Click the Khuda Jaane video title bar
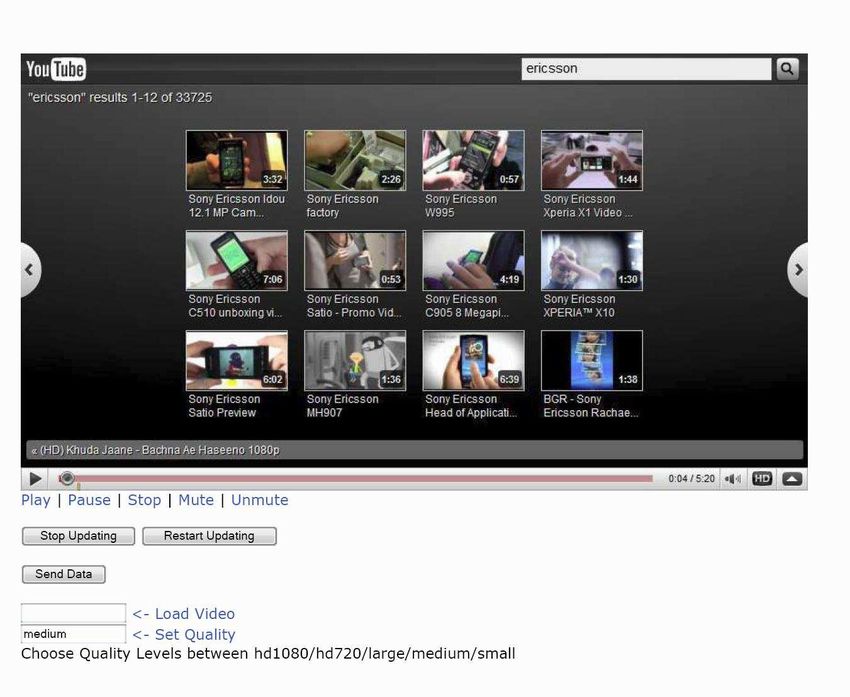The width and height of the screenshot is (850, 697). pos(414,450)
